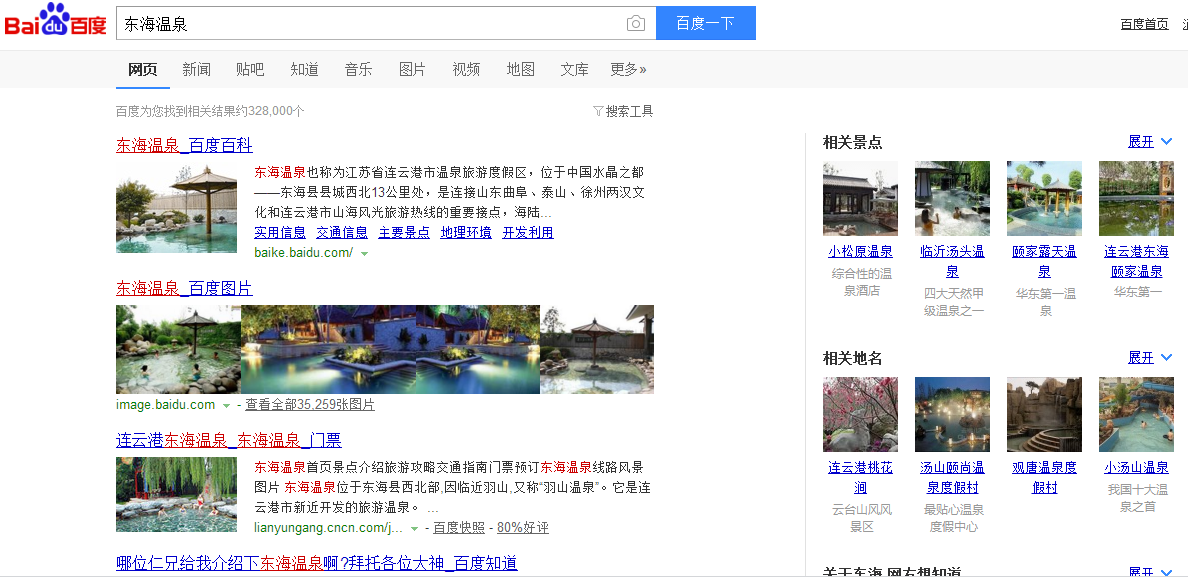Open the 临沂汤头温泉 link
The width and height of the screenshot is (1188, 577).
click(x=952, y=261)
